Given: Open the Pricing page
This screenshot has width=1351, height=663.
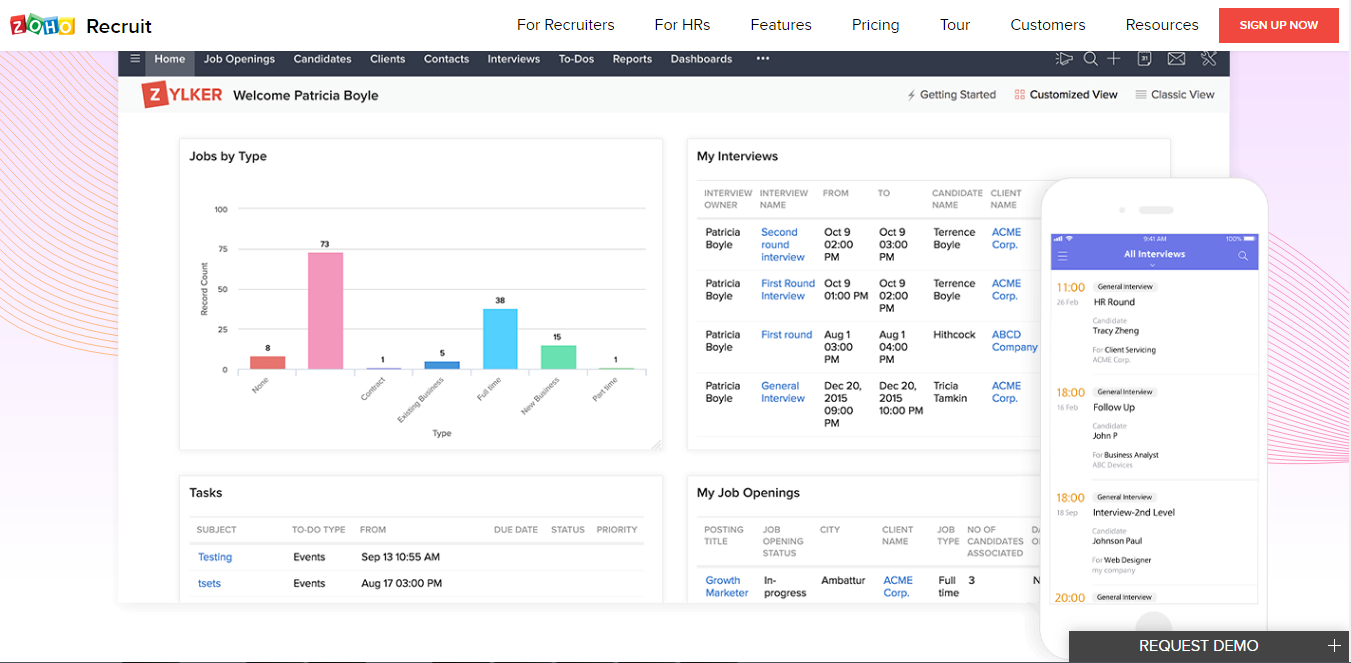Looking at the screenshot, I should point(876,25).
